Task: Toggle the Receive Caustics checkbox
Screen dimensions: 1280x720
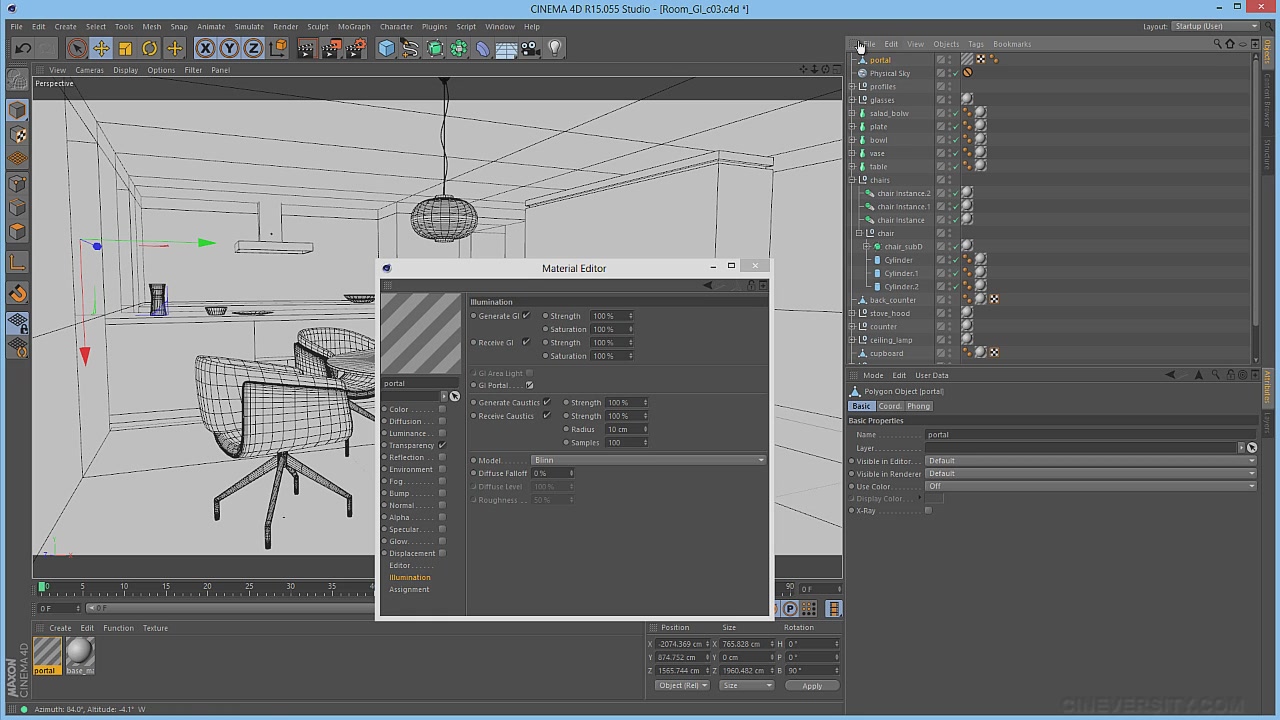Action: tap(546, 416)
